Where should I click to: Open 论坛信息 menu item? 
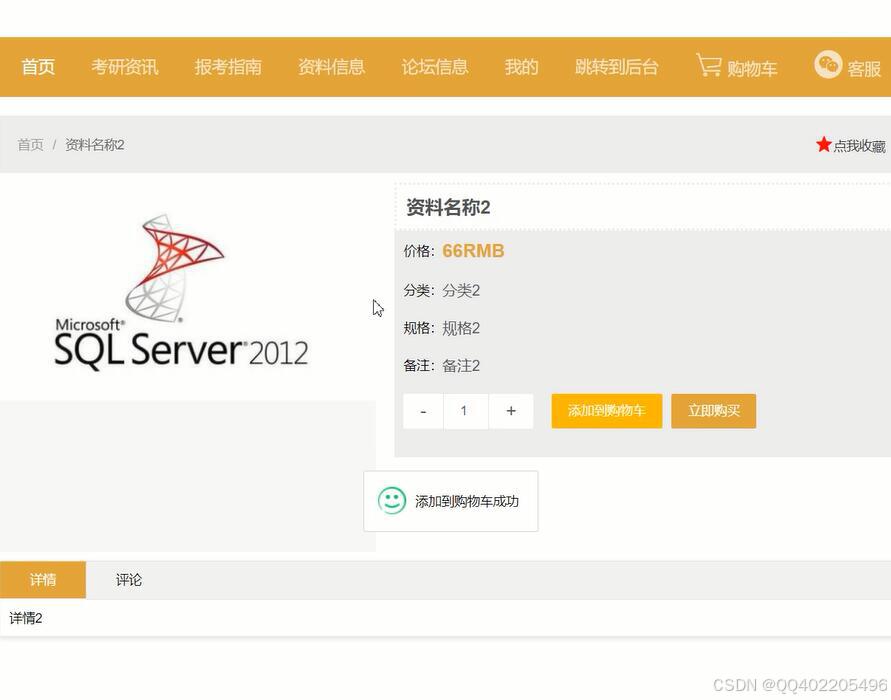pyautogui.click(x=435, y=67)
